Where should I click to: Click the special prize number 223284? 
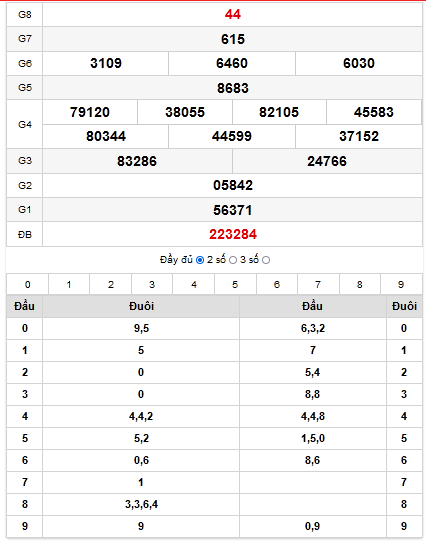233,235
